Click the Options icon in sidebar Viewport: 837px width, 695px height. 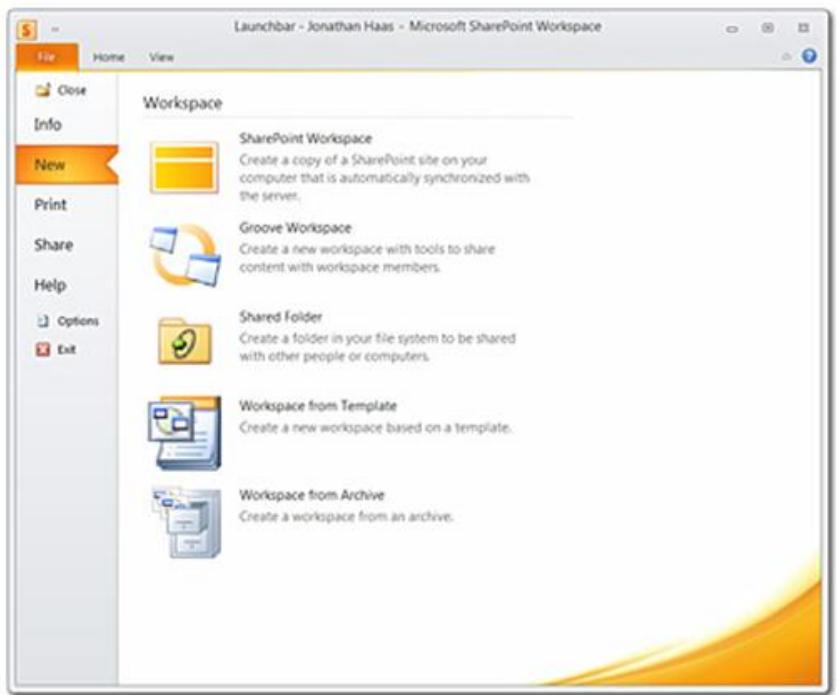43,321
